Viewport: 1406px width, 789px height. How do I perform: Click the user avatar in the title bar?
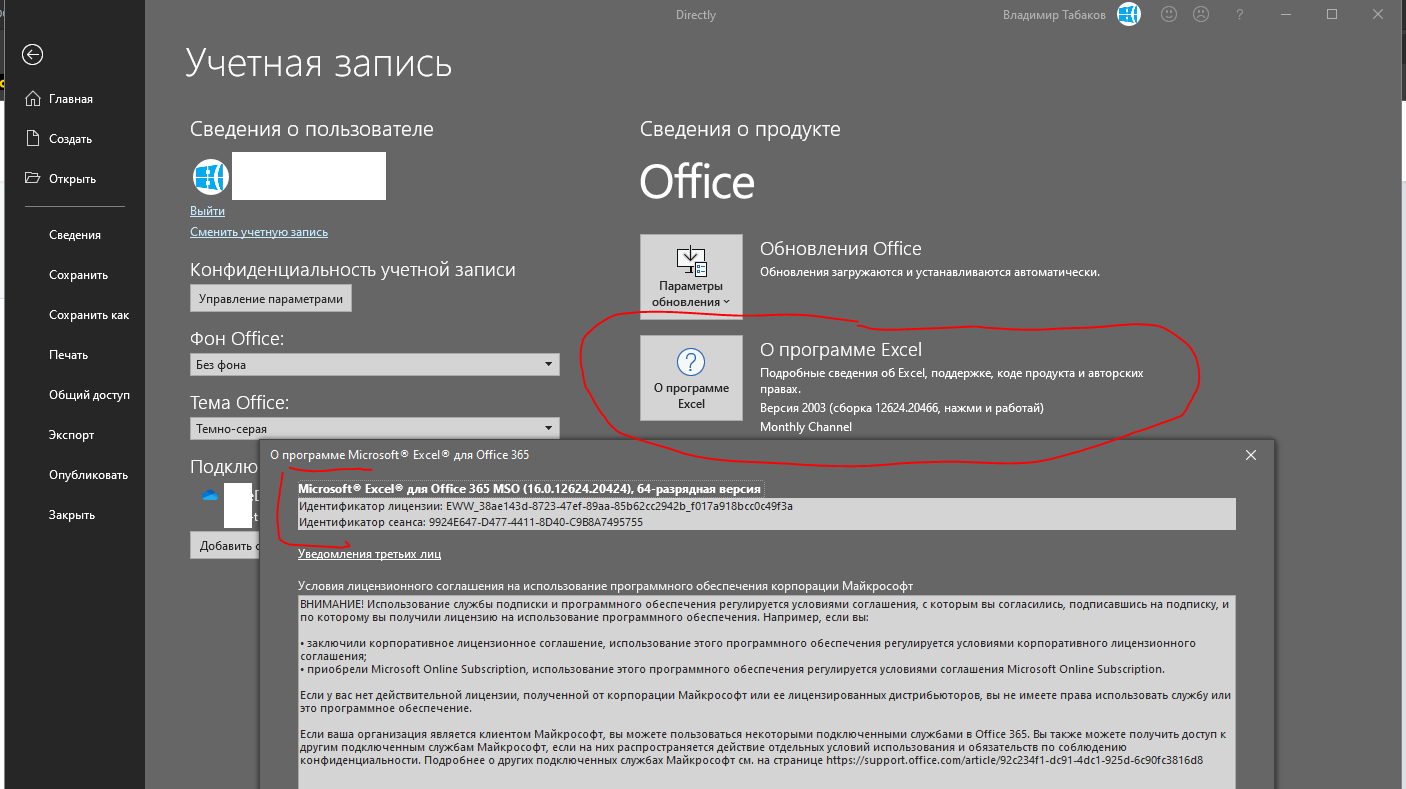tap(1129, 14)
